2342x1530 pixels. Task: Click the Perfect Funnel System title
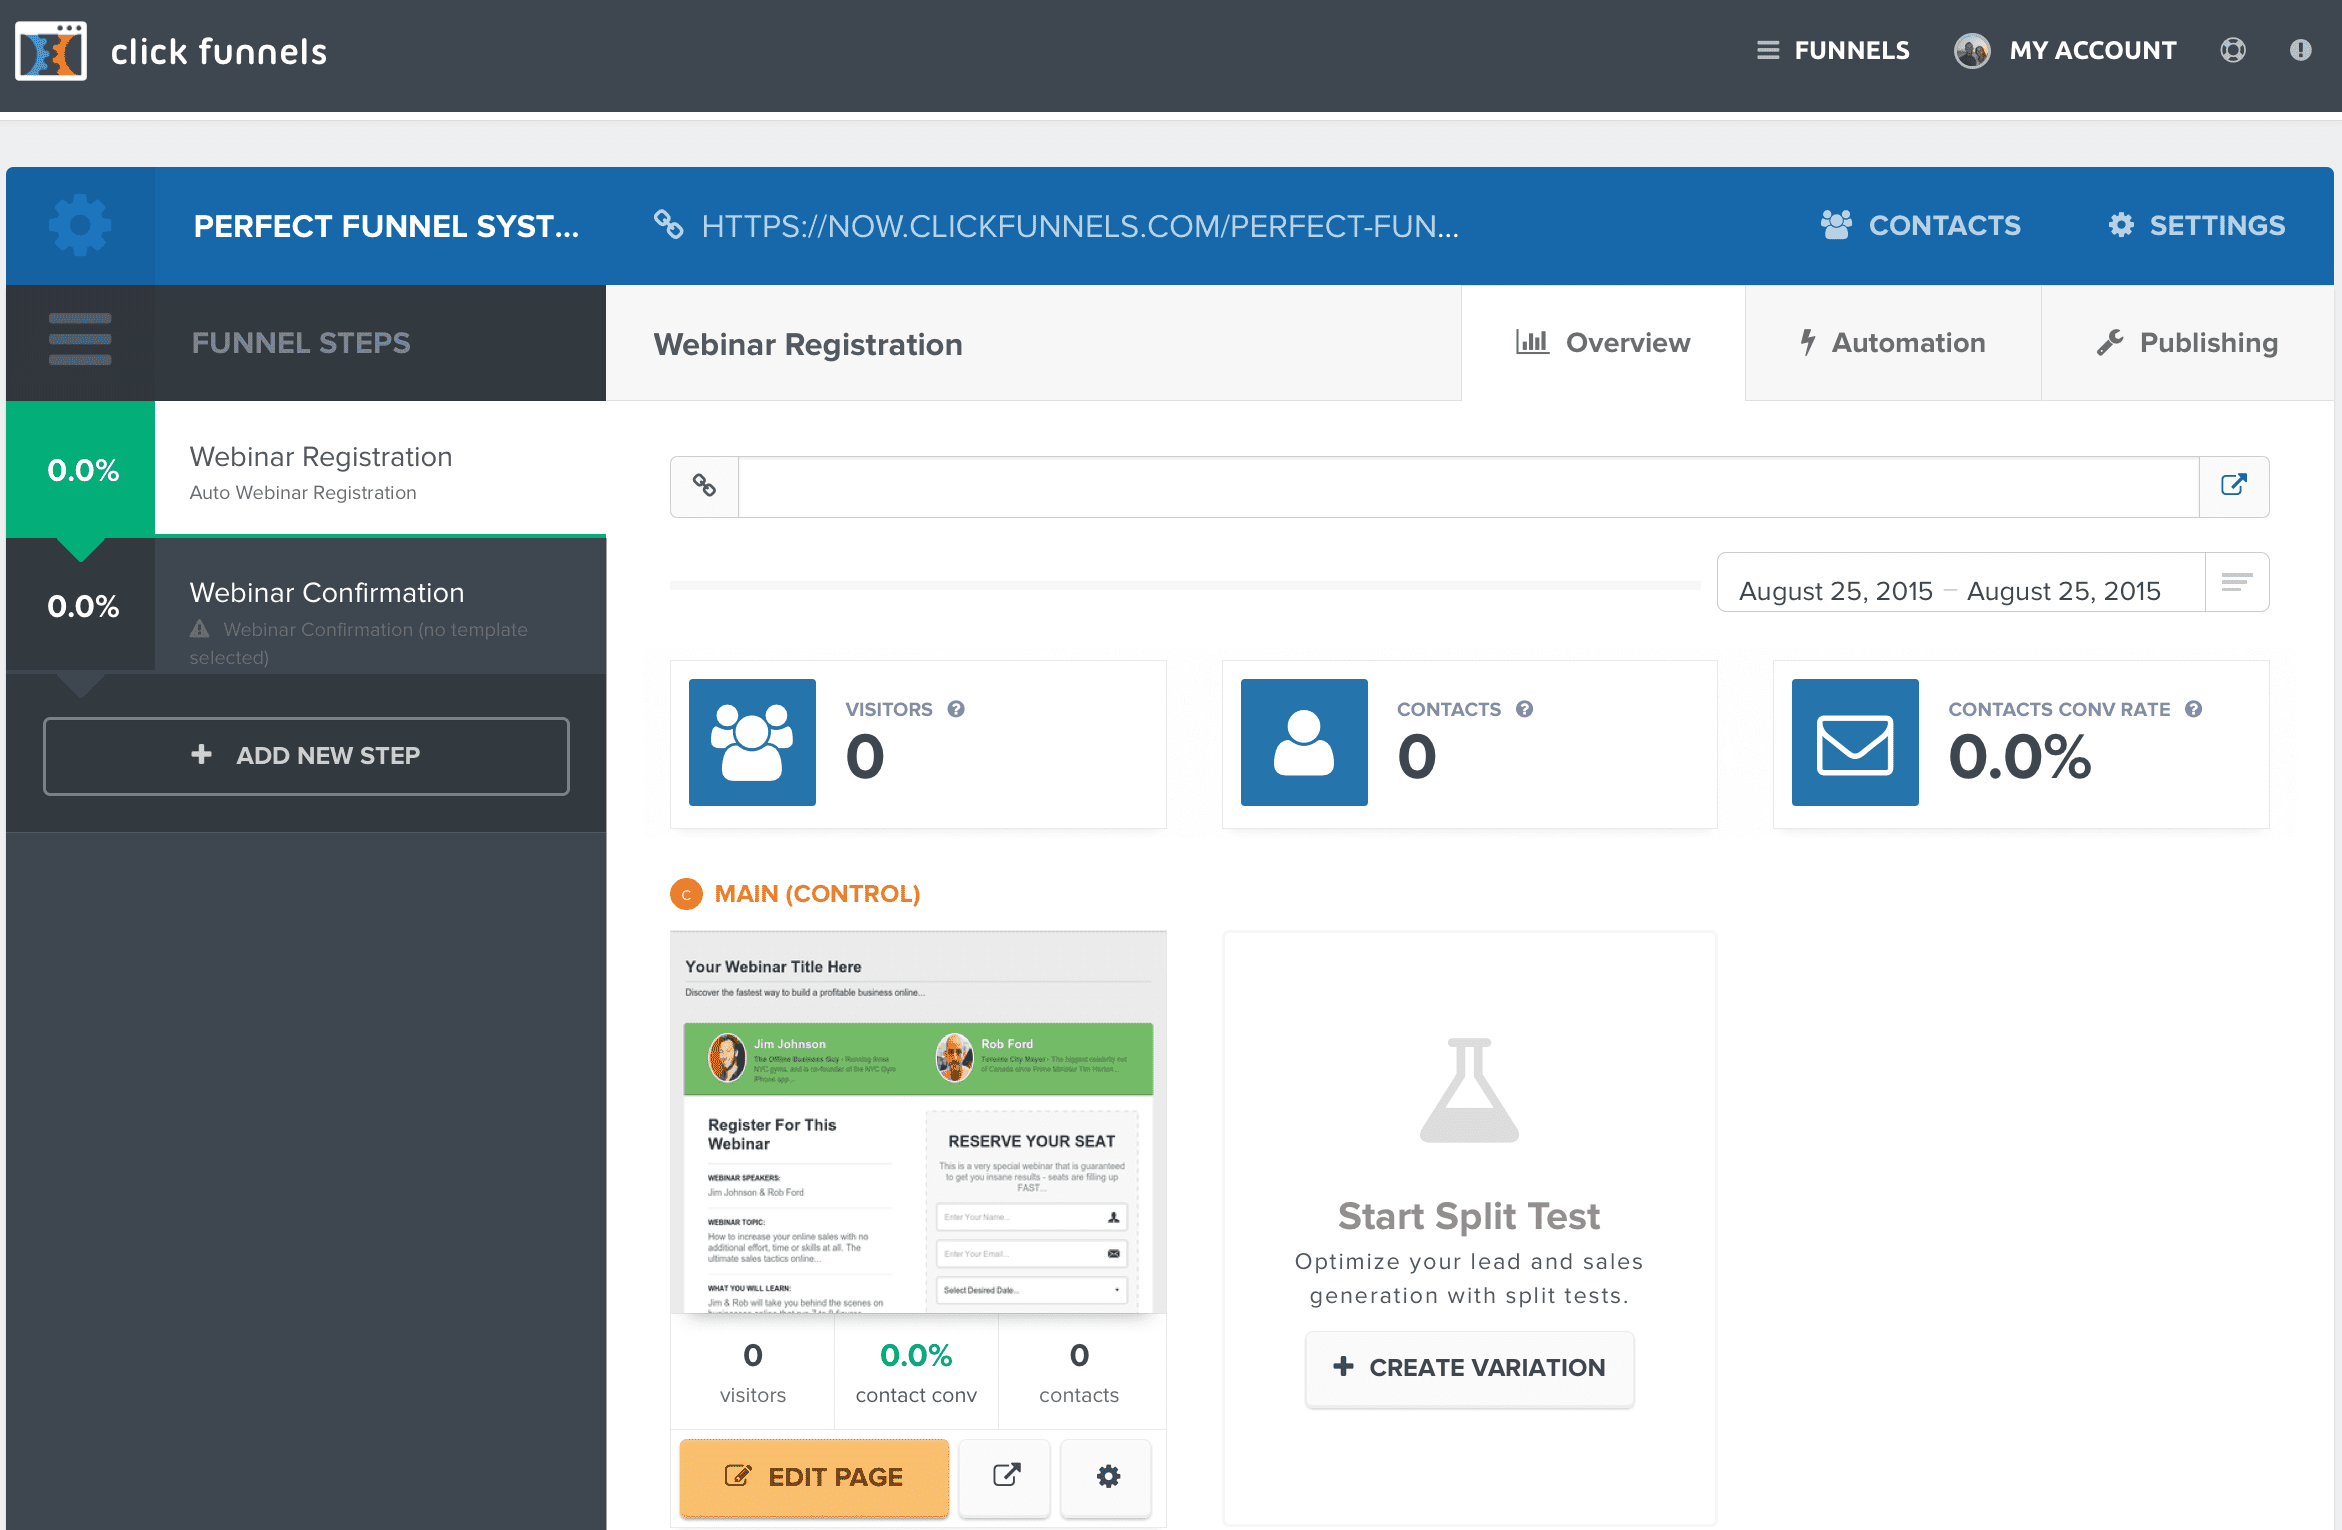coord(386,226)
